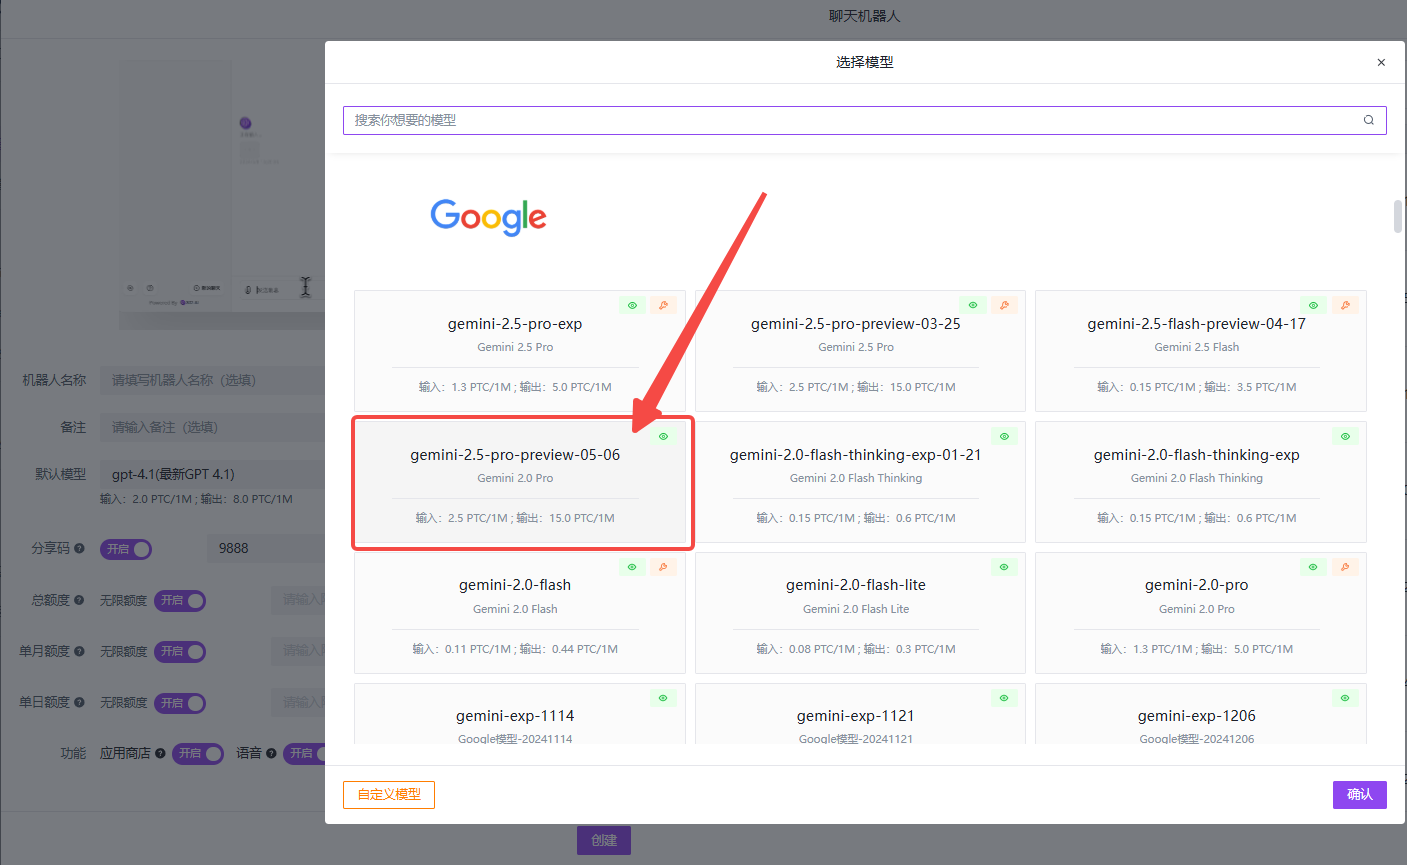This screenshot has width=1407, height=865.
Task: Pick the gemini-2.0-flash model card
Action: 520,613
